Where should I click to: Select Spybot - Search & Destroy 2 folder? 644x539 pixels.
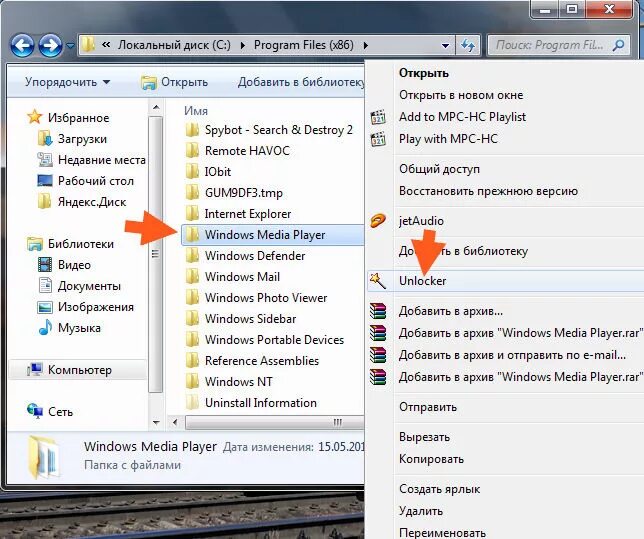click(269, 130)
